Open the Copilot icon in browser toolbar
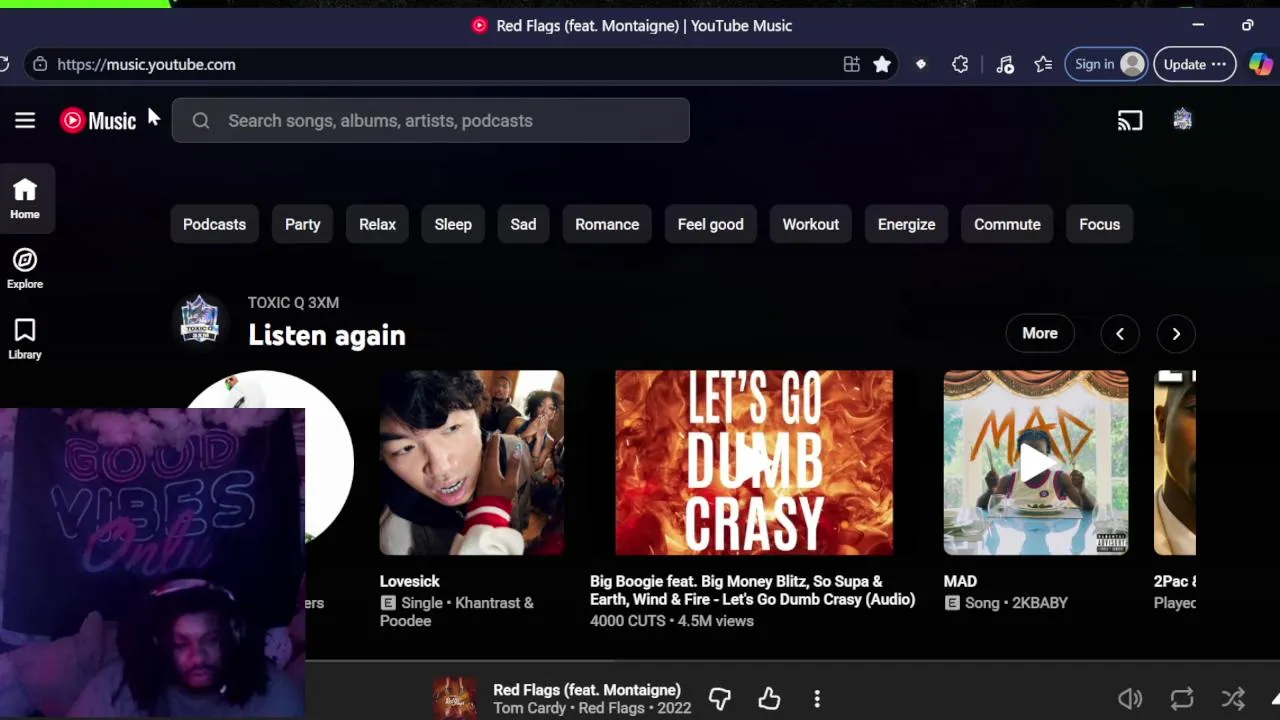This screenshot has height=720, width=1280. click(1261, 64)
